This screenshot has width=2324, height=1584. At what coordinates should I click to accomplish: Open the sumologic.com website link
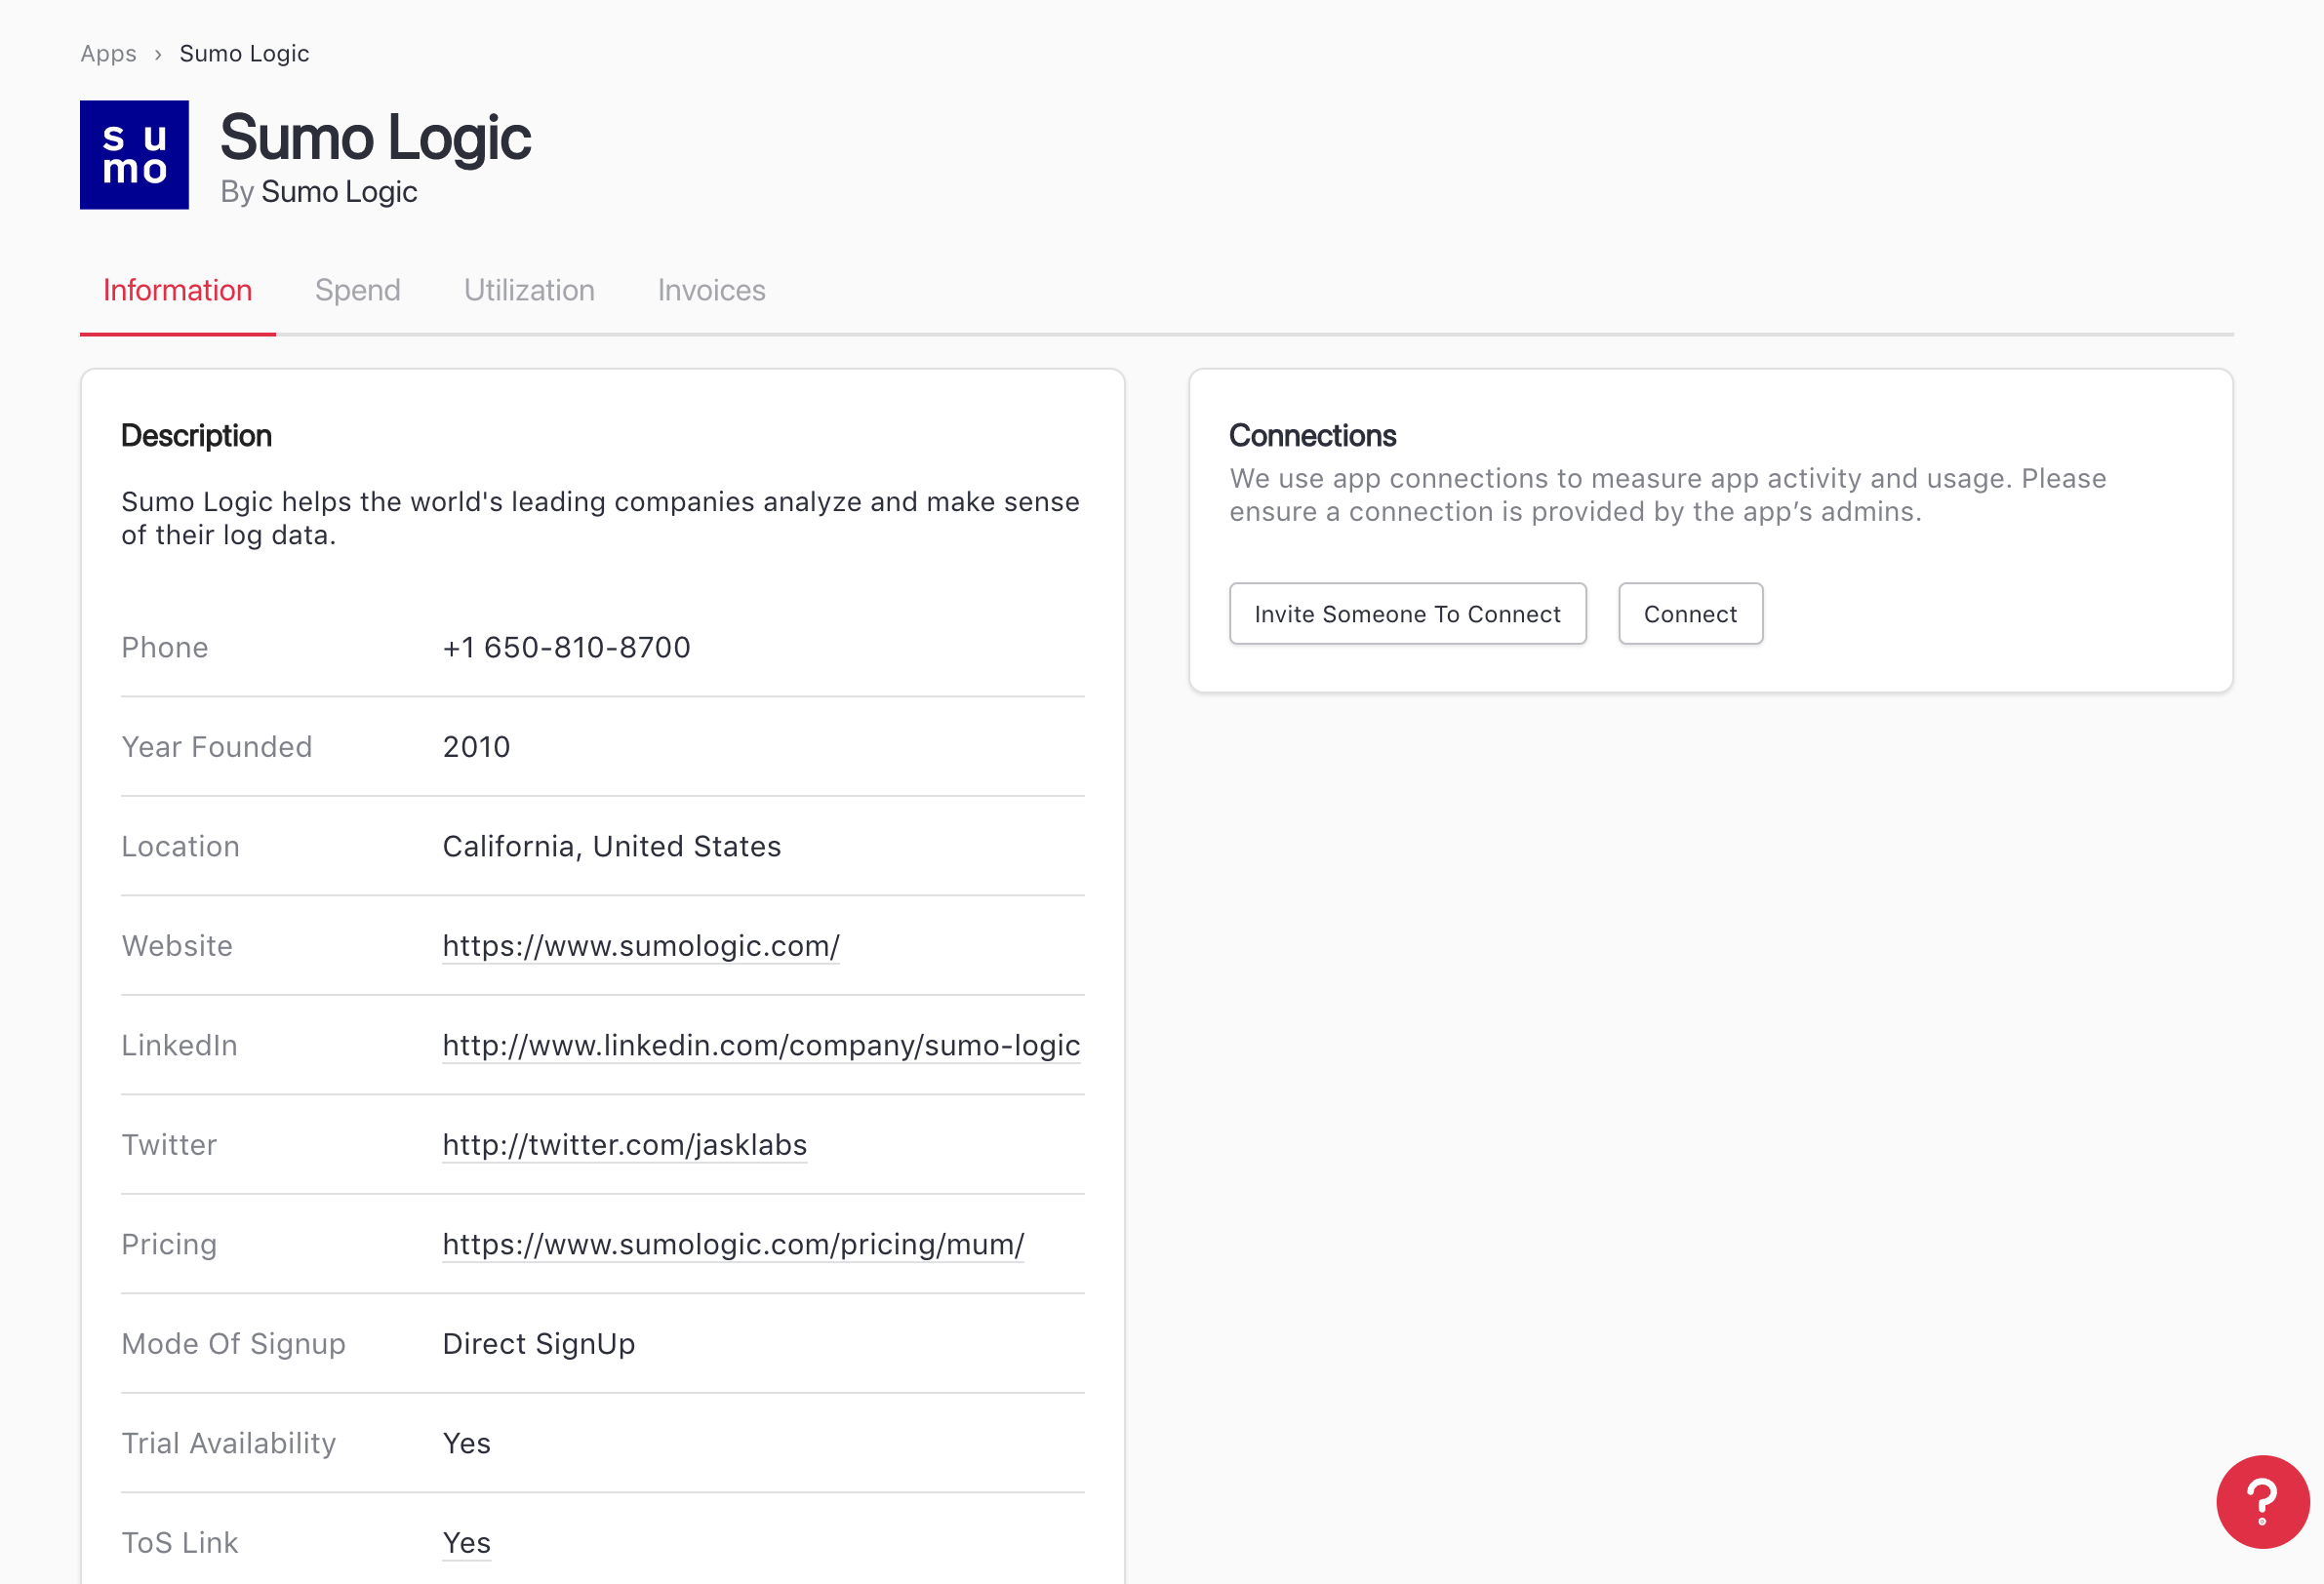640,946
